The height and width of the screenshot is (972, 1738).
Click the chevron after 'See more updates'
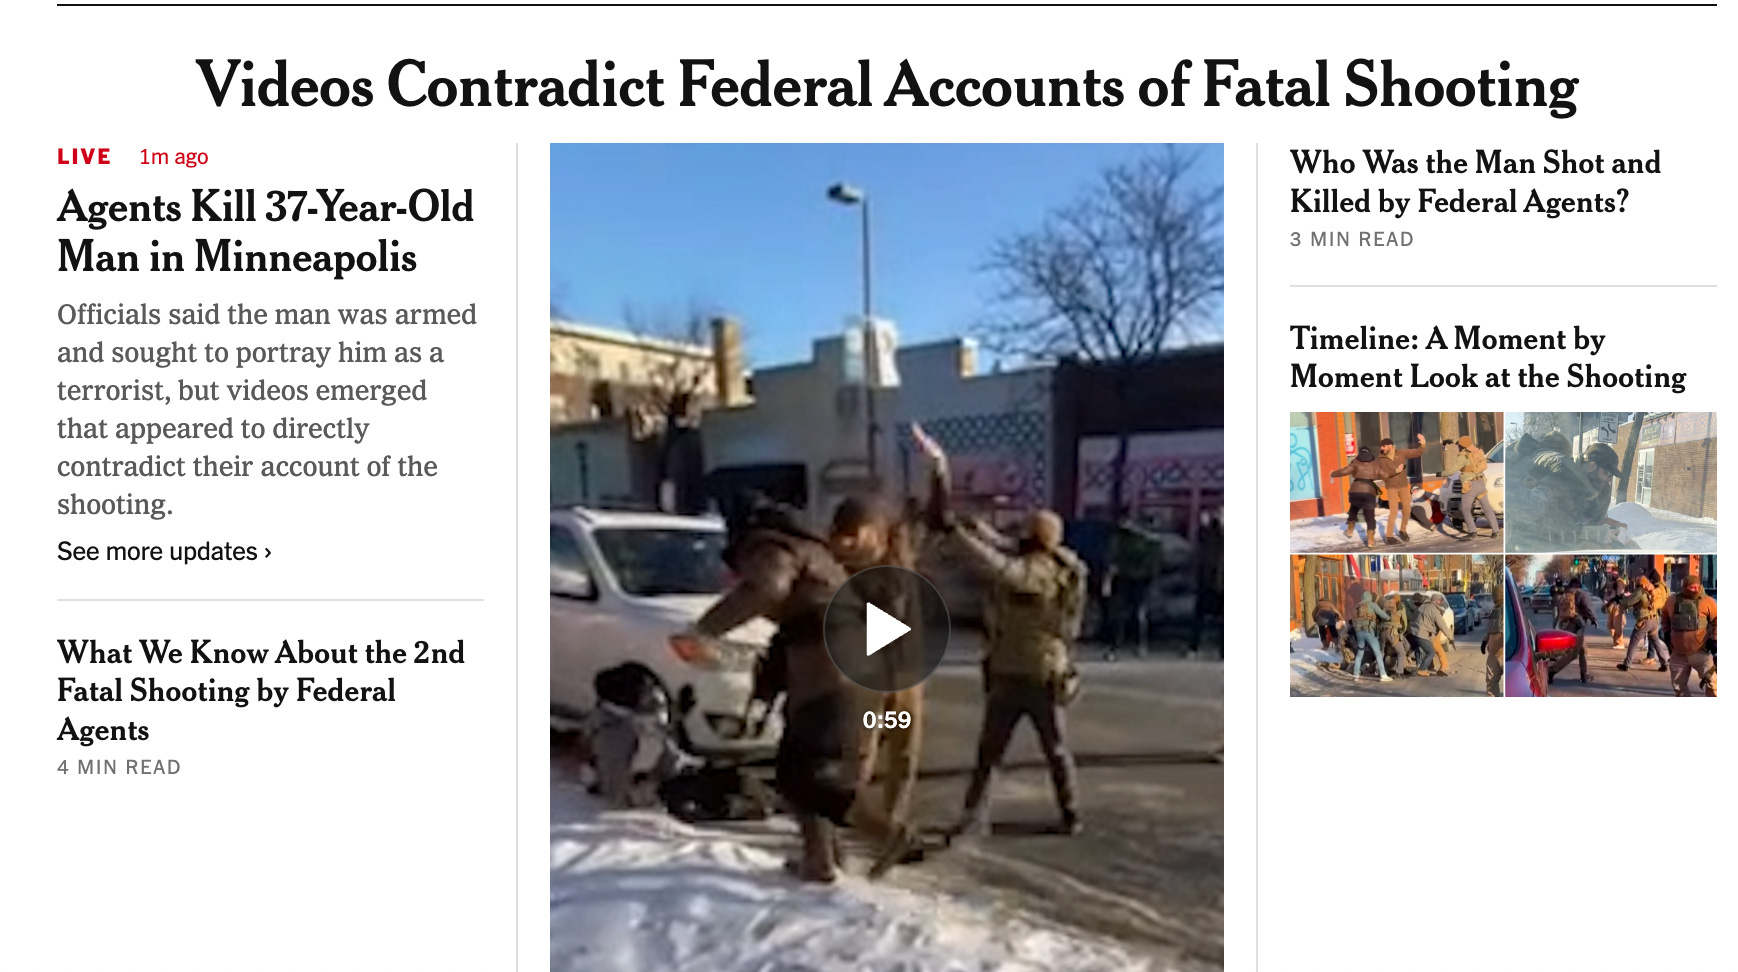point(267,553)
